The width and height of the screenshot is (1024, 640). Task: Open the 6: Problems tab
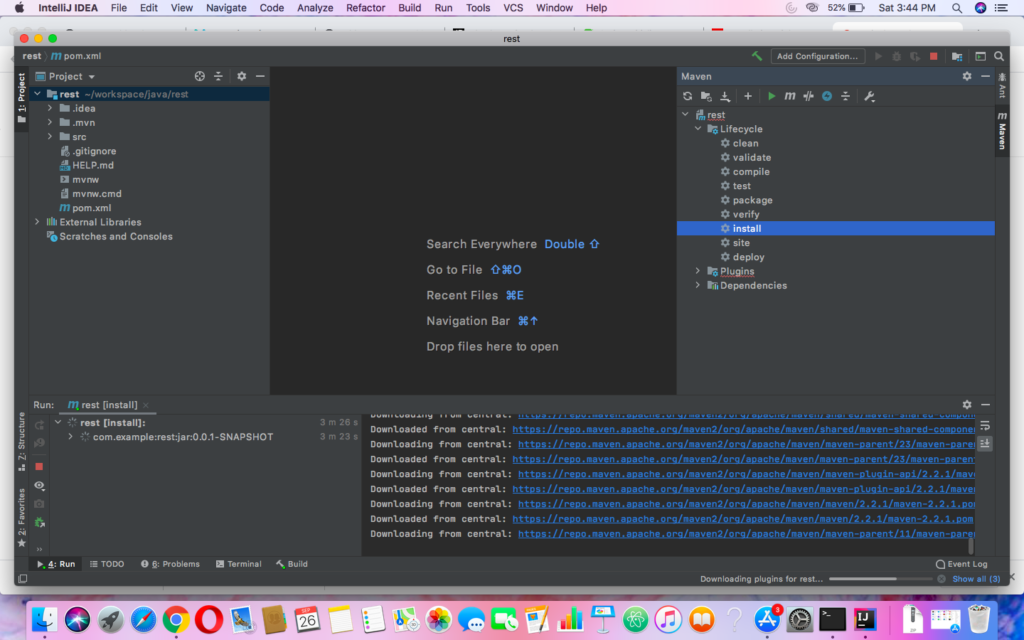click(x=170, y=564)
